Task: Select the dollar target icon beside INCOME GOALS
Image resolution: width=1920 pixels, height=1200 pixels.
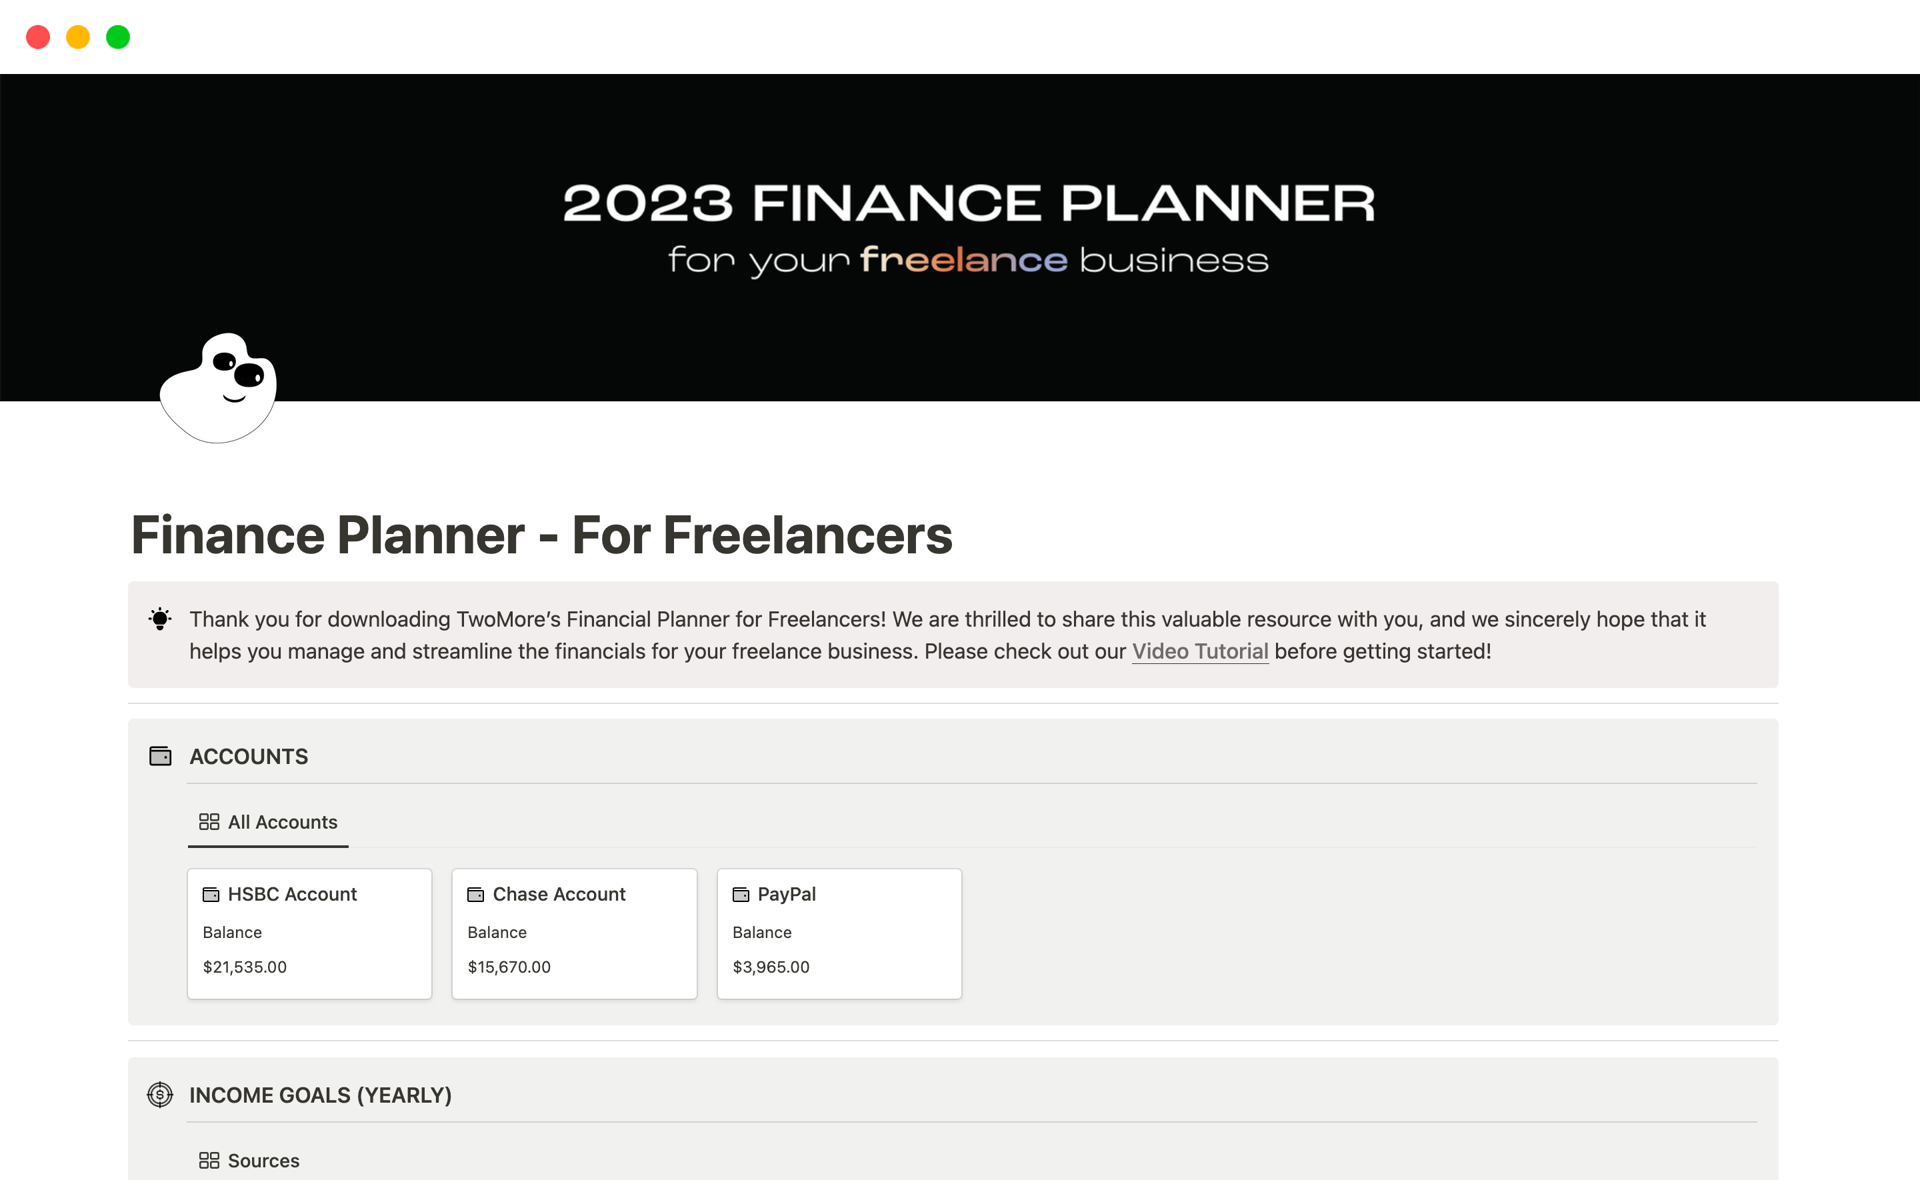Action: [x=160, y=1095]
